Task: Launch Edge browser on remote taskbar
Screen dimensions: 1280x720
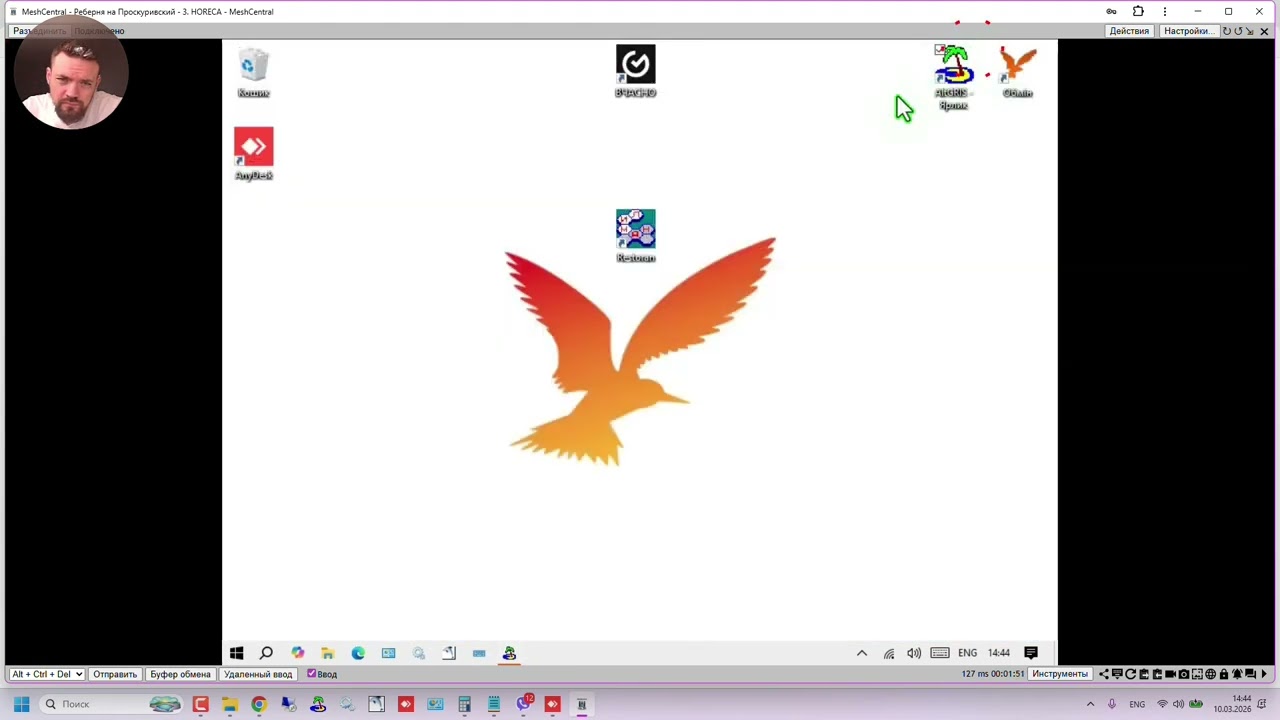Action: tap(358, 653)
